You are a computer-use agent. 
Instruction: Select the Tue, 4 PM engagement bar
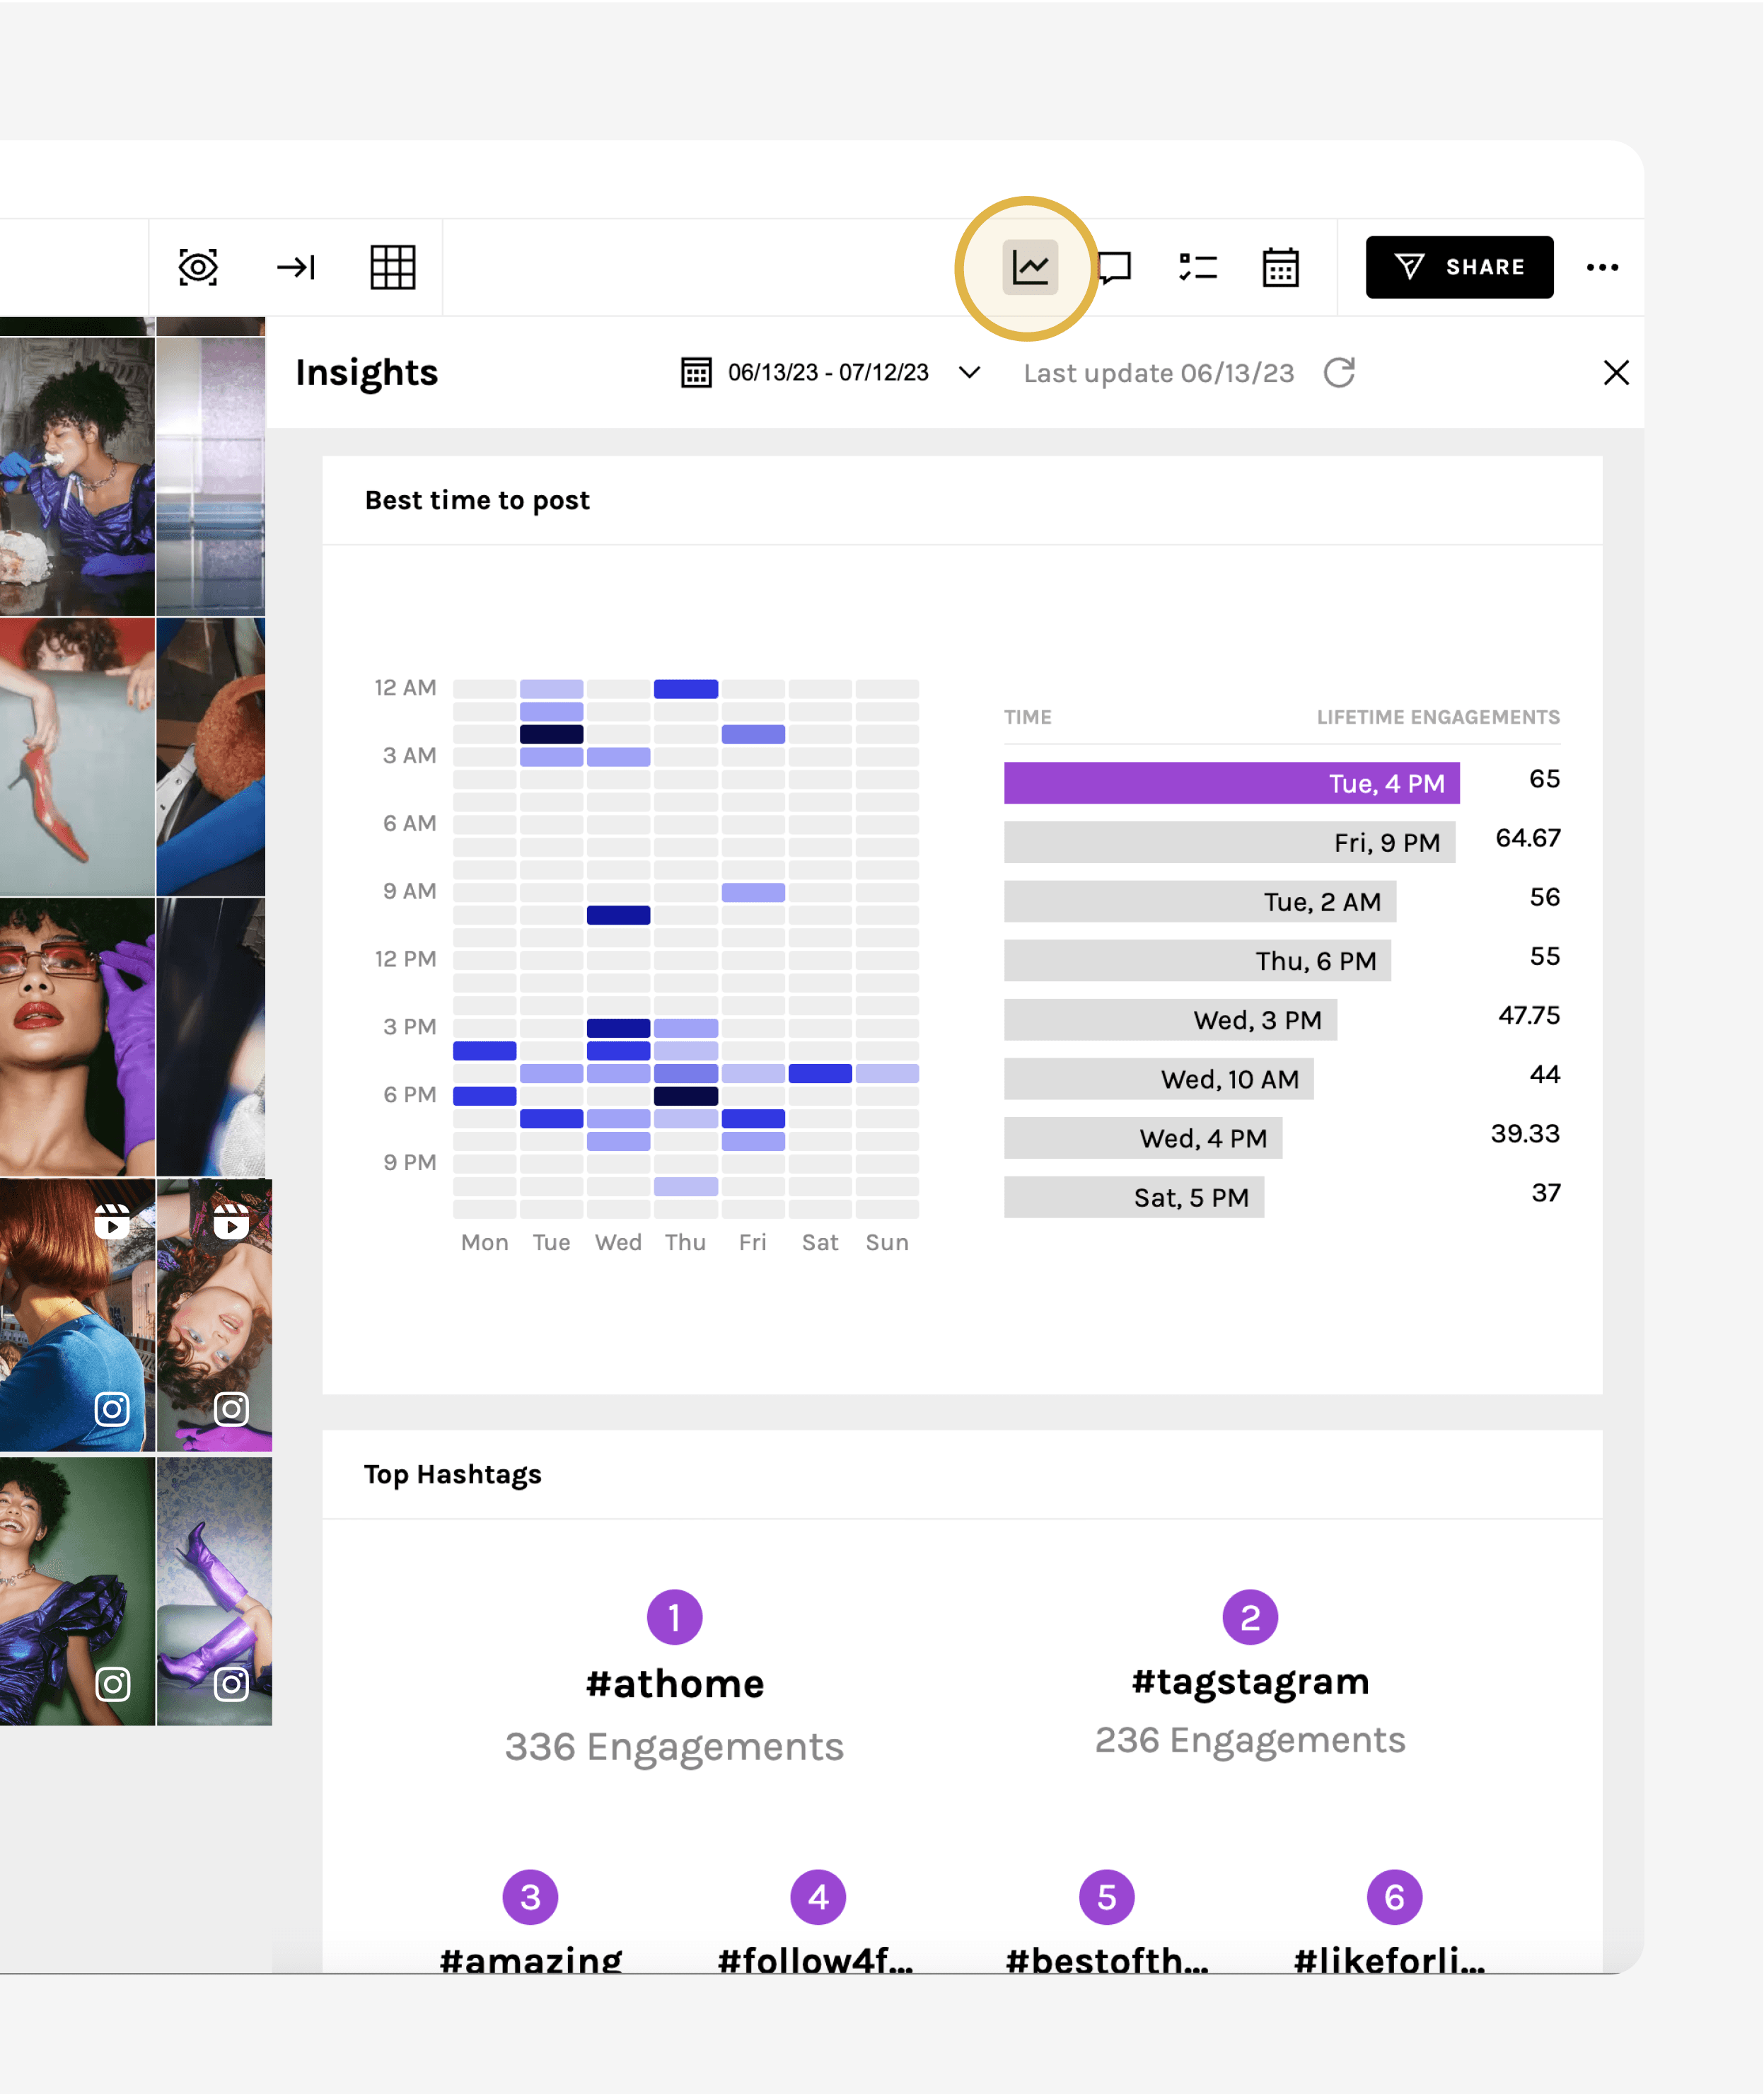[x=1231, y=783]
